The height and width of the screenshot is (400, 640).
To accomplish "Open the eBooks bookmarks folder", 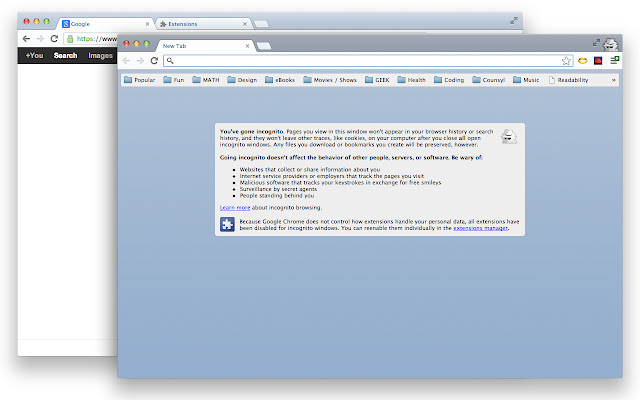I will [x=280, y=80].
